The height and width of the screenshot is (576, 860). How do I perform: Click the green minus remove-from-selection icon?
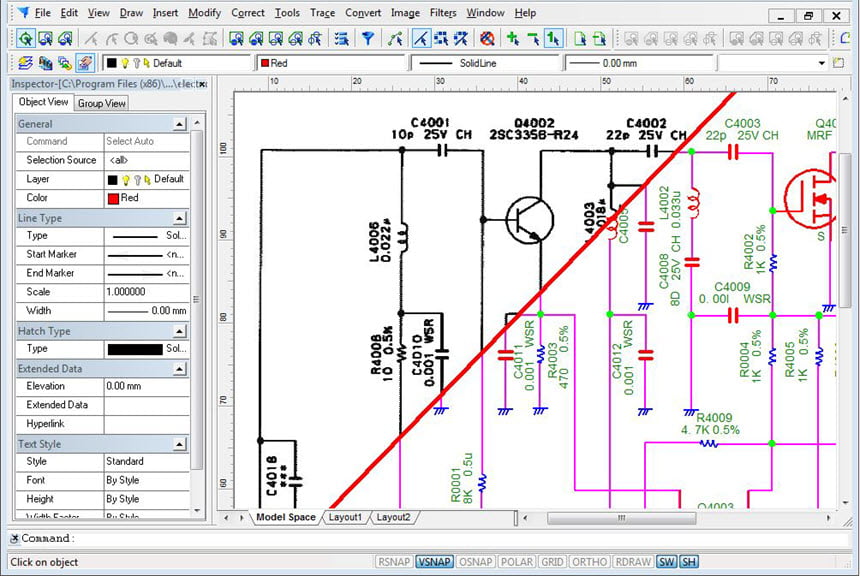(x=533, y=38)
